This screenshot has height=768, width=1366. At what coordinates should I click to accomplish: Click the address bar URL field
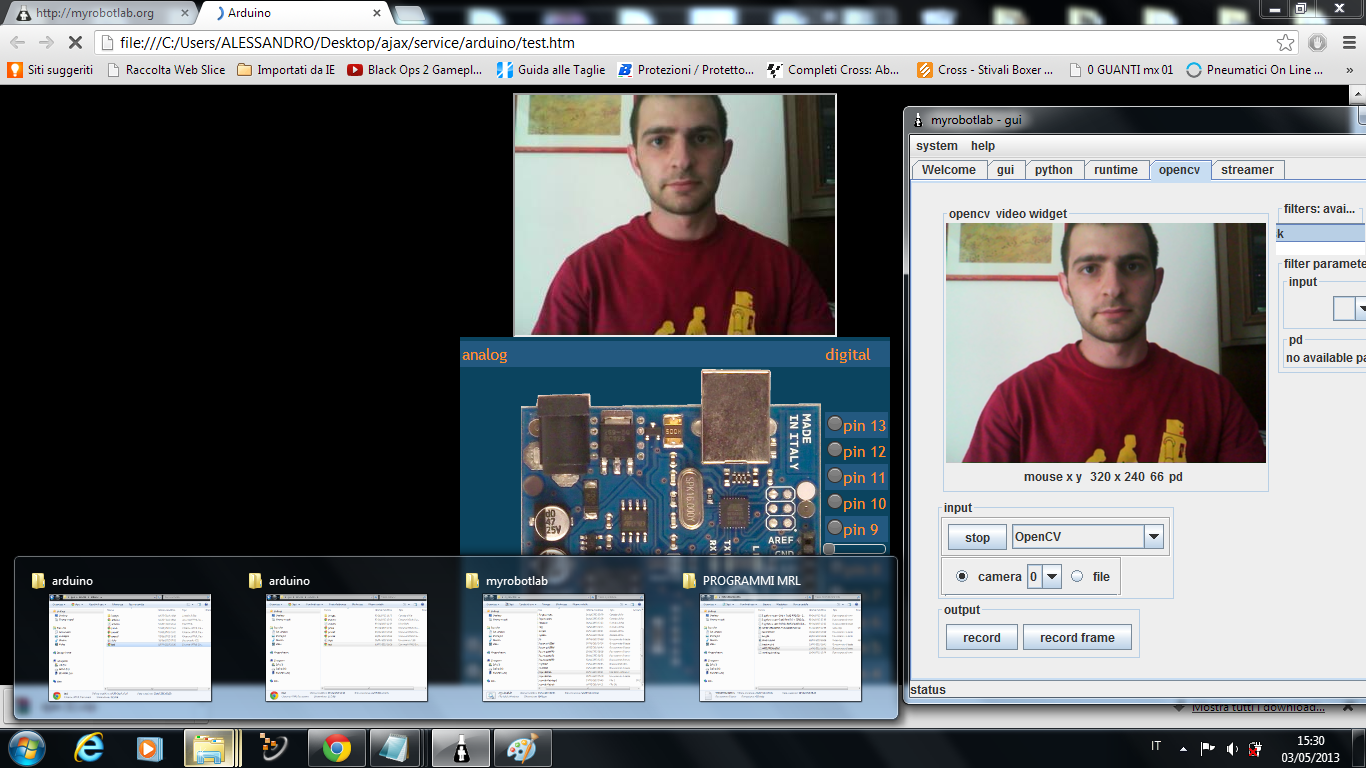[x=686, y=43]
